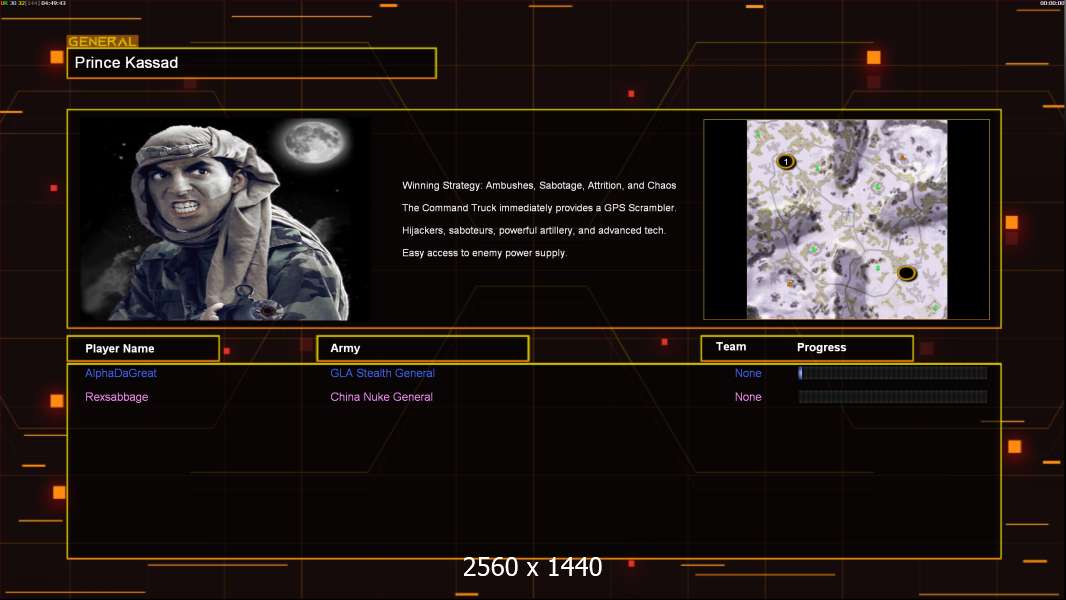Click Rexsabbage's team value None
The image size is (1066, 600).
pos(748,397)
